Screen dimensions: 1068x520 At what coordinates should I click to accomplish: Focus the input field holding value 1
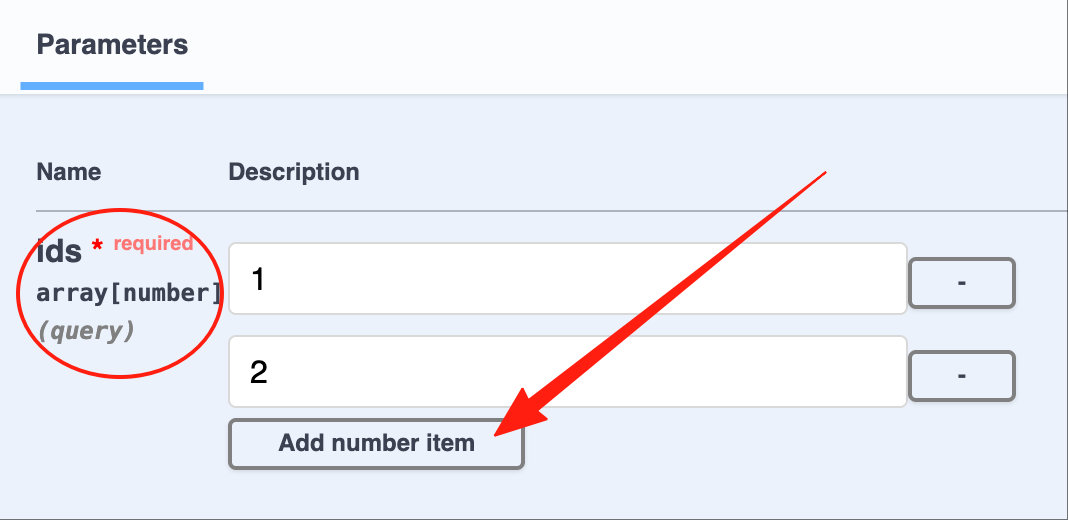click(567, 279)
